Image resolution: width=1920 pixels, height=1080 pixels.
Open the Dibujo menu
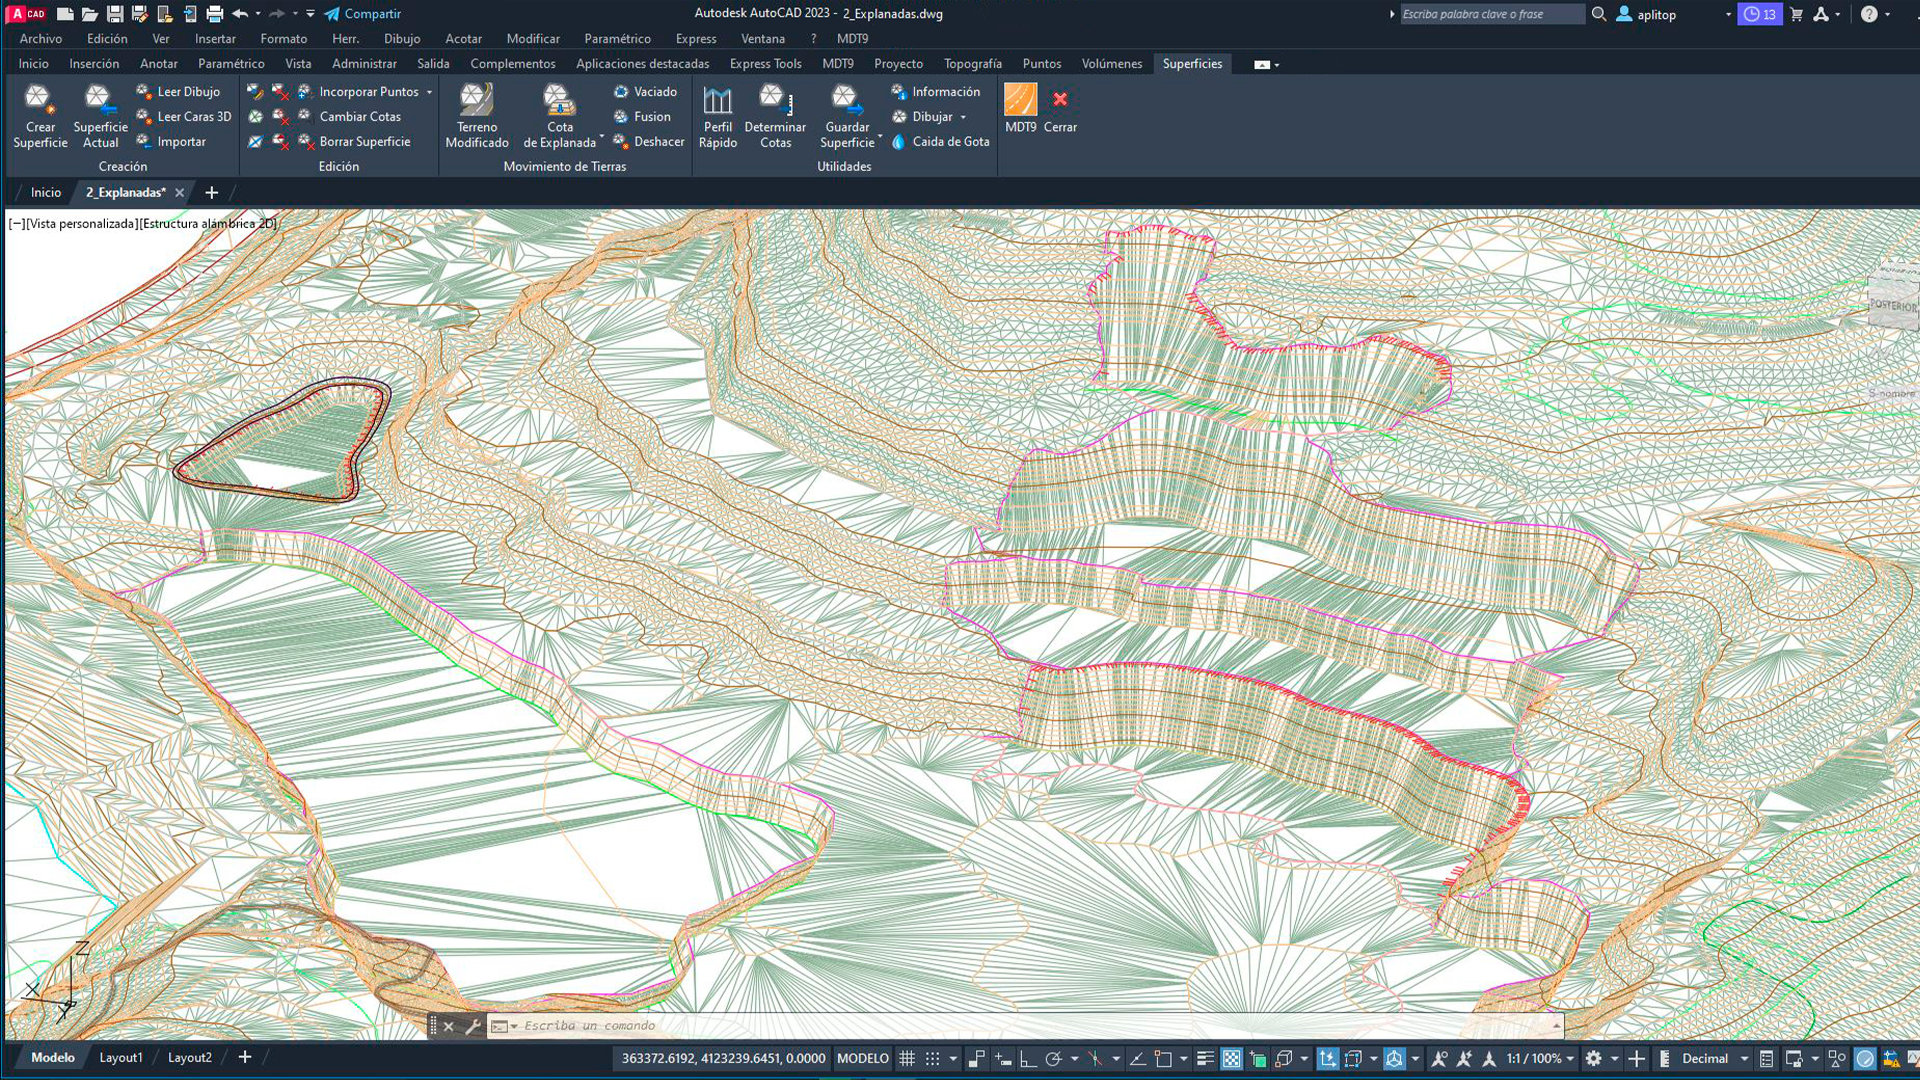402,39
